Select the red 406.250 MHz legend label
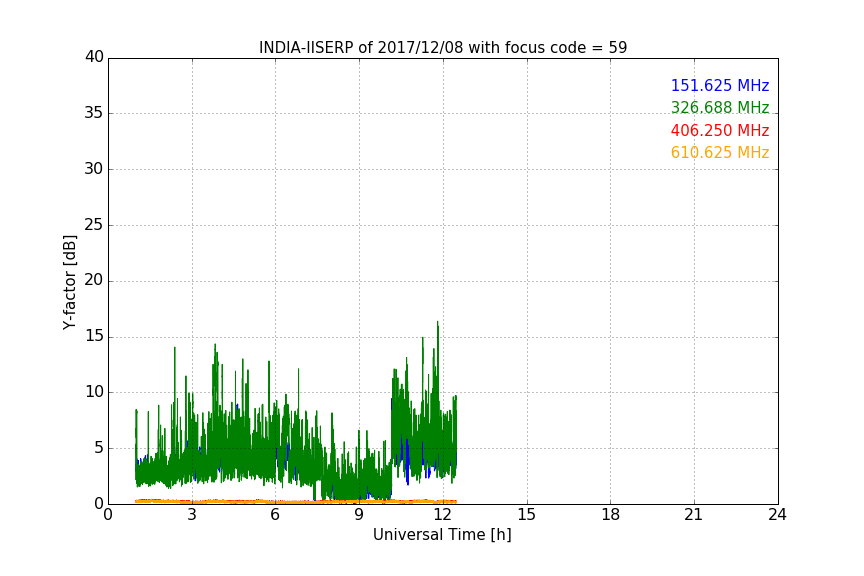Screen dimensions: 864x576 click(720, 130)
